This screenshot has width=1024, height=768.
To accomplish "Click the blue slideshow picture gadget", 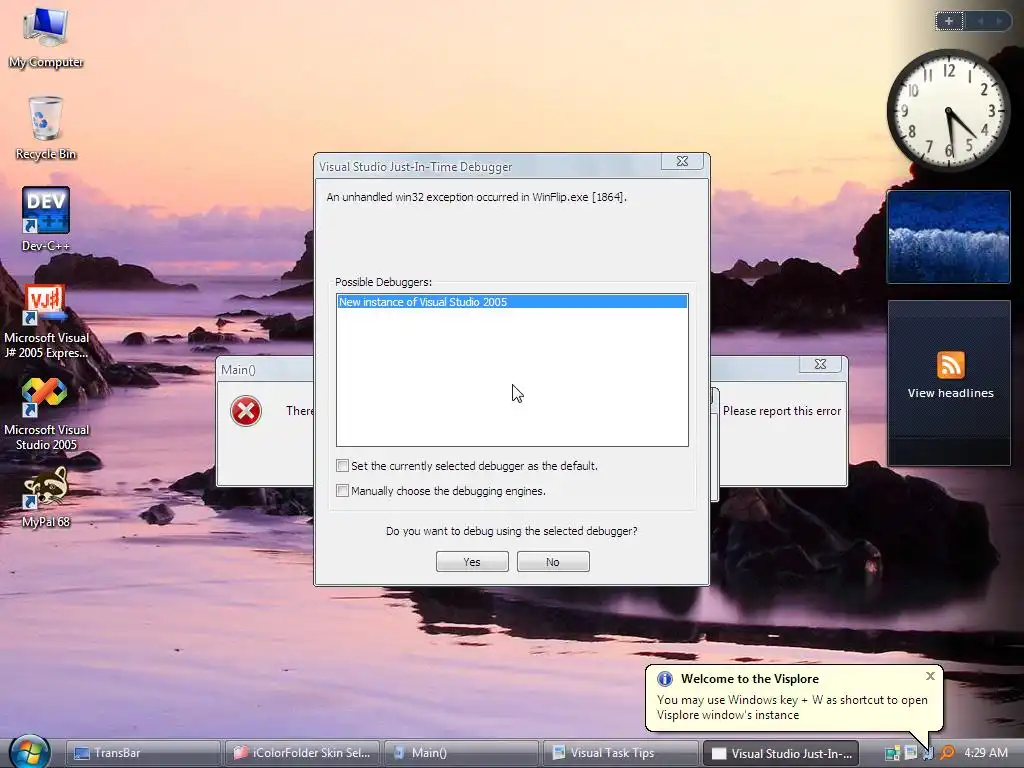I will tap(949, 236).
